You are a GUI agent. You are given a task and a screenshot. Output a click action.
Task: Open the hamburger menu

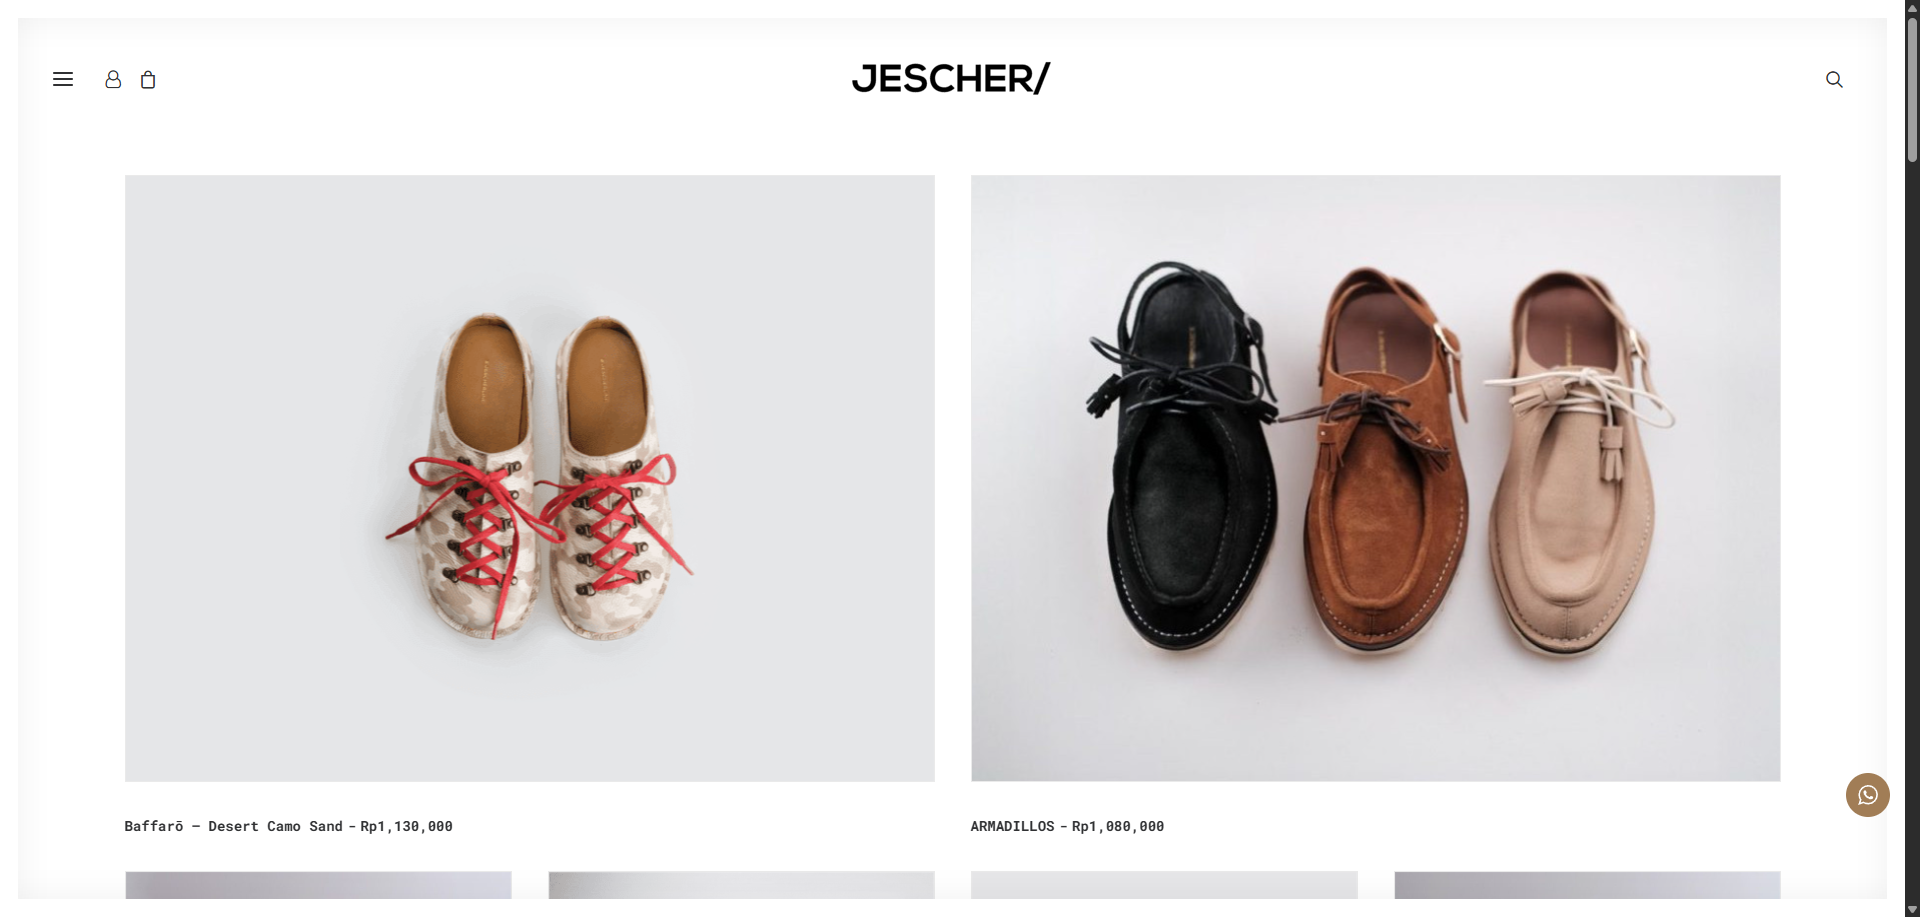click(x=63, y=79)
